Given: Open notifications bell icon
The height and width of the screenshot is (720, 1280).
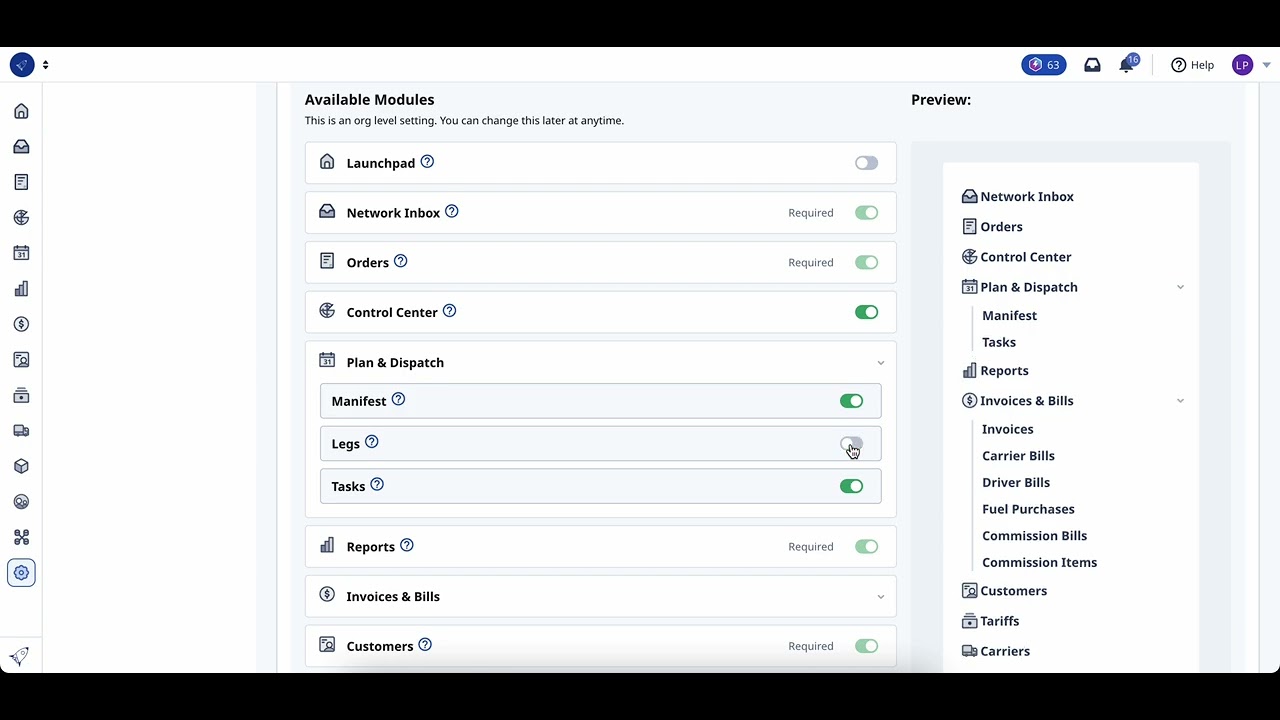Looking at the screenshot, I should [1127, 65].
